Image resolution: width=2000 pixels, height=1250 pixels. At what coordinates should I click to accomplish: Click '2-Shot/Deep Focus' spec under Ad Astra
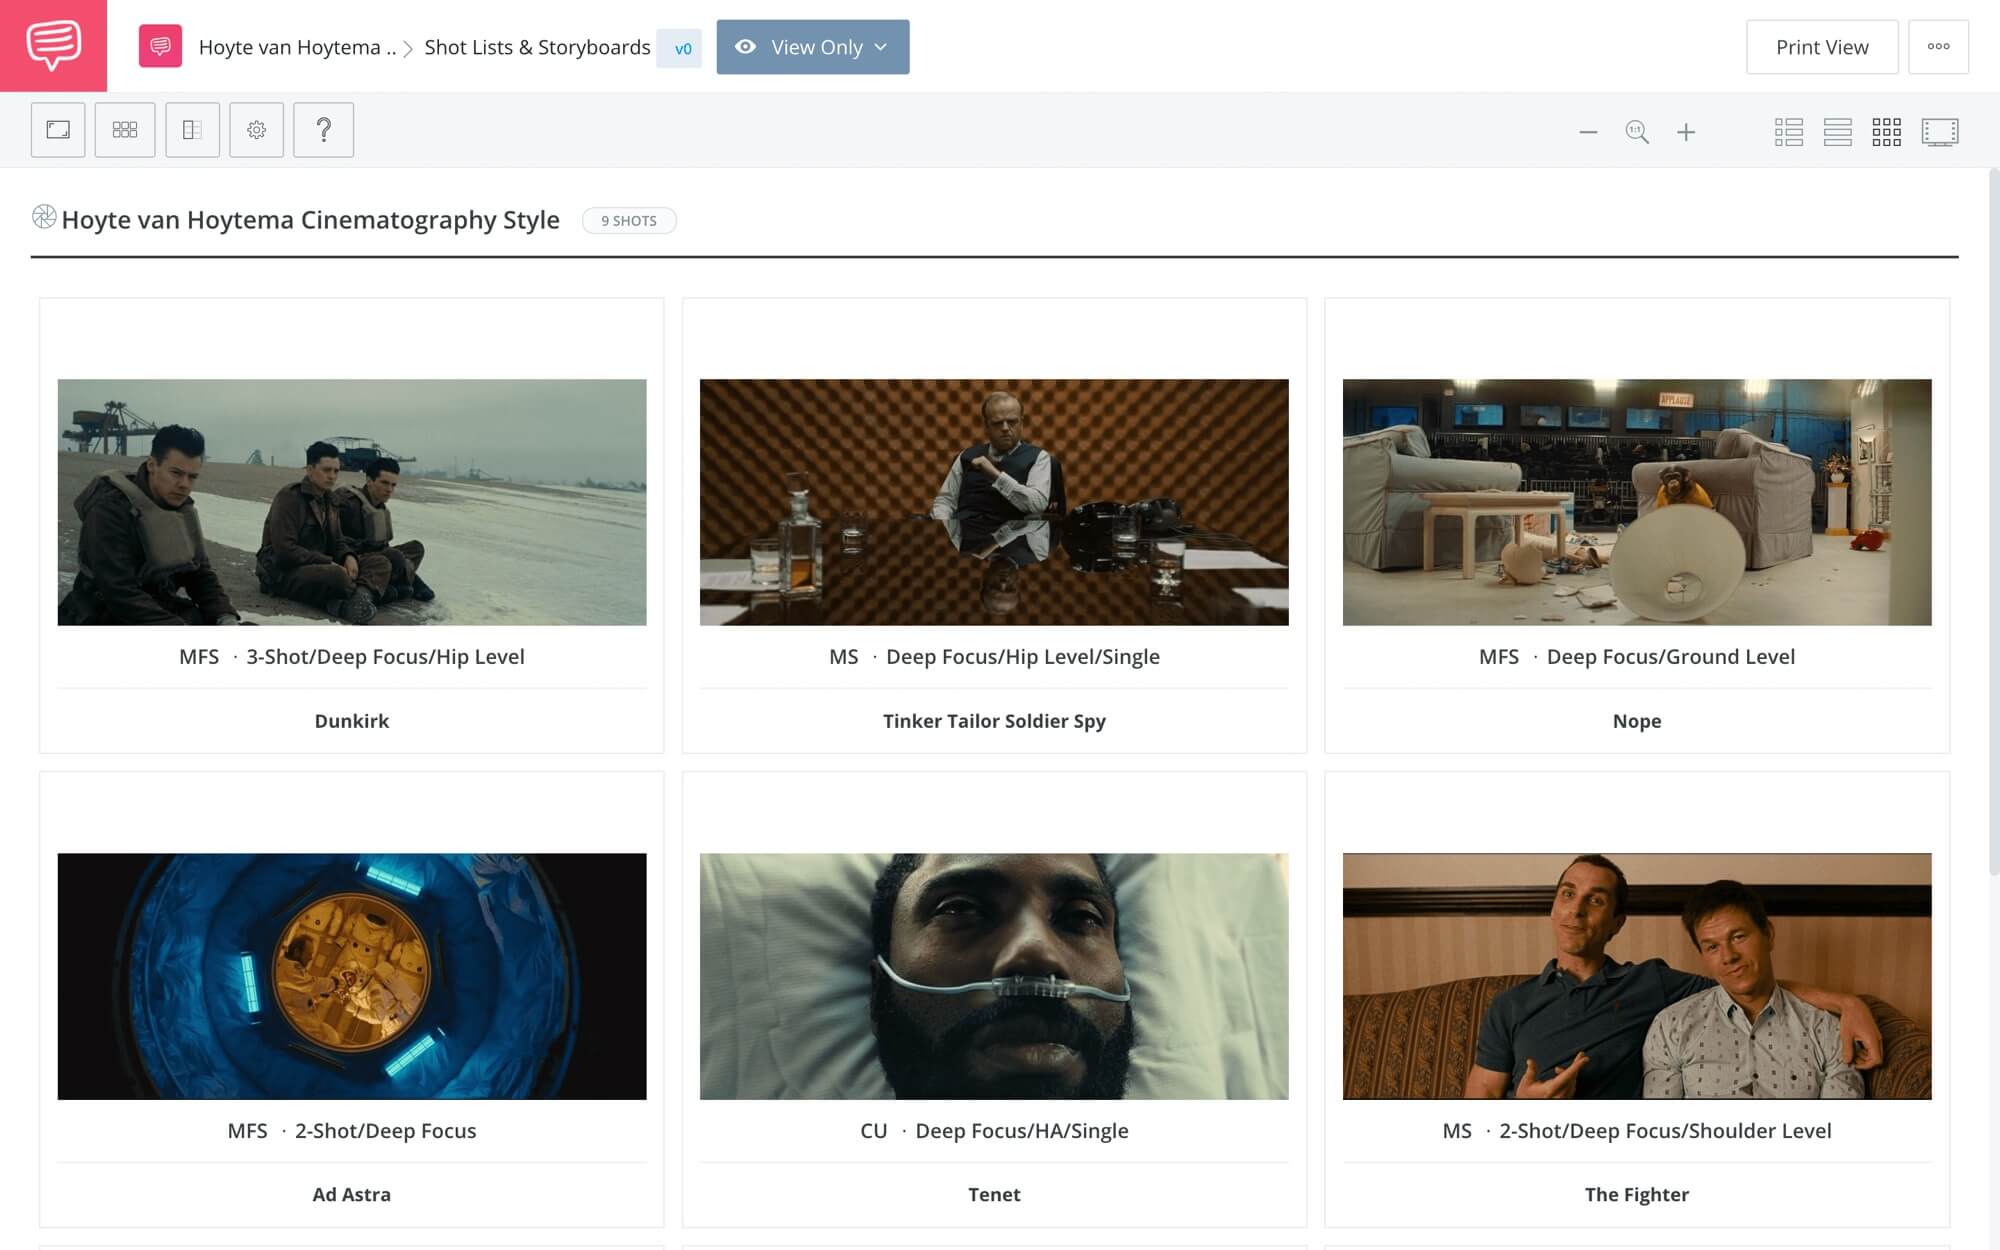[x=385, y=1131]
